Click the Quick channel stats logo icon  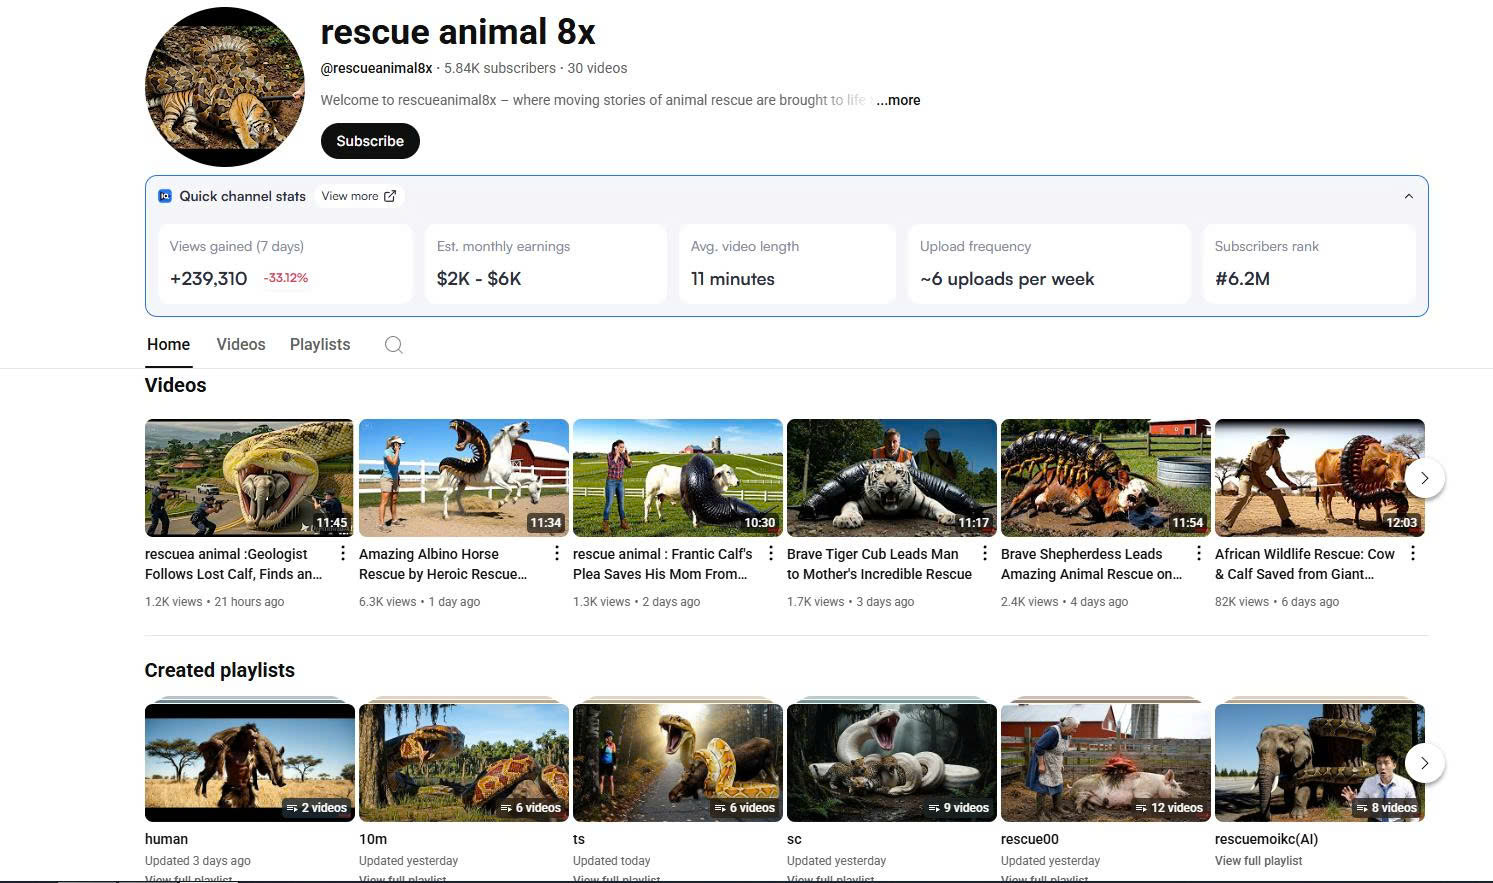click(165, 196)
